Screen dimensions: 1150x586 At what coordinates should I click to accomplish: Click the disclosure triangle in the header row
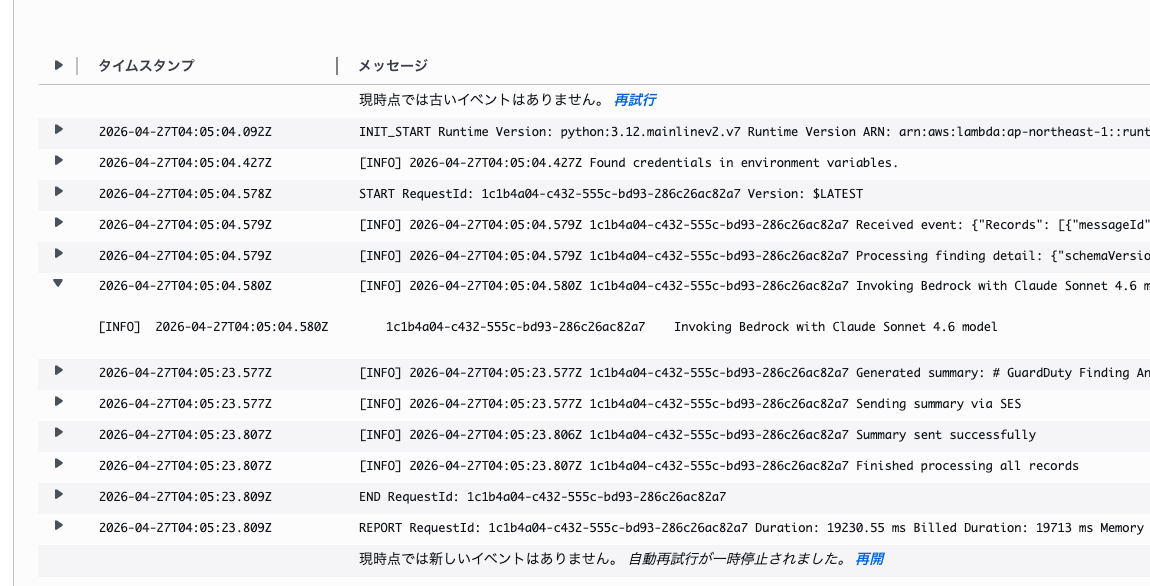(59, 65)
